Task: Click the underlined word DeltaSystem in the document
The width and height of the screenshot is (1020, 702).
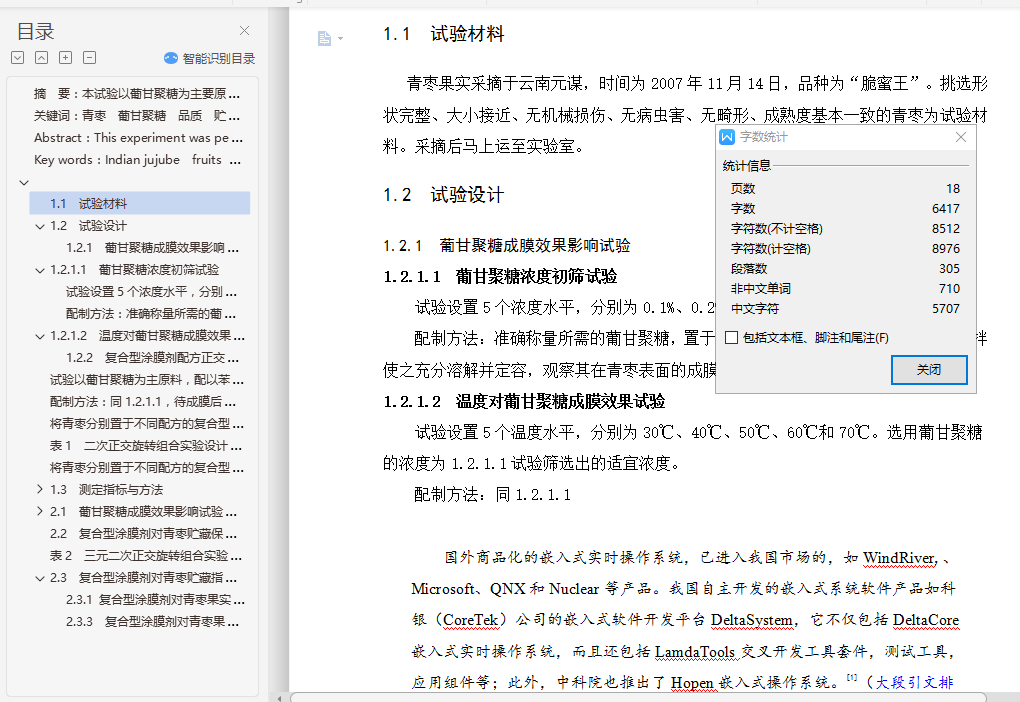Action: [752, 621]
